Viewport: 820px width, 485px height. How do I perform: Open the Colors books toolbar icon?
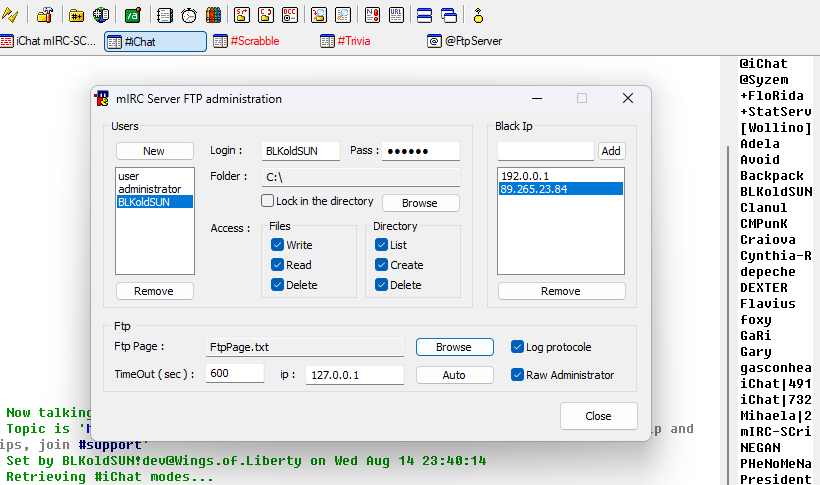point(213,15)
